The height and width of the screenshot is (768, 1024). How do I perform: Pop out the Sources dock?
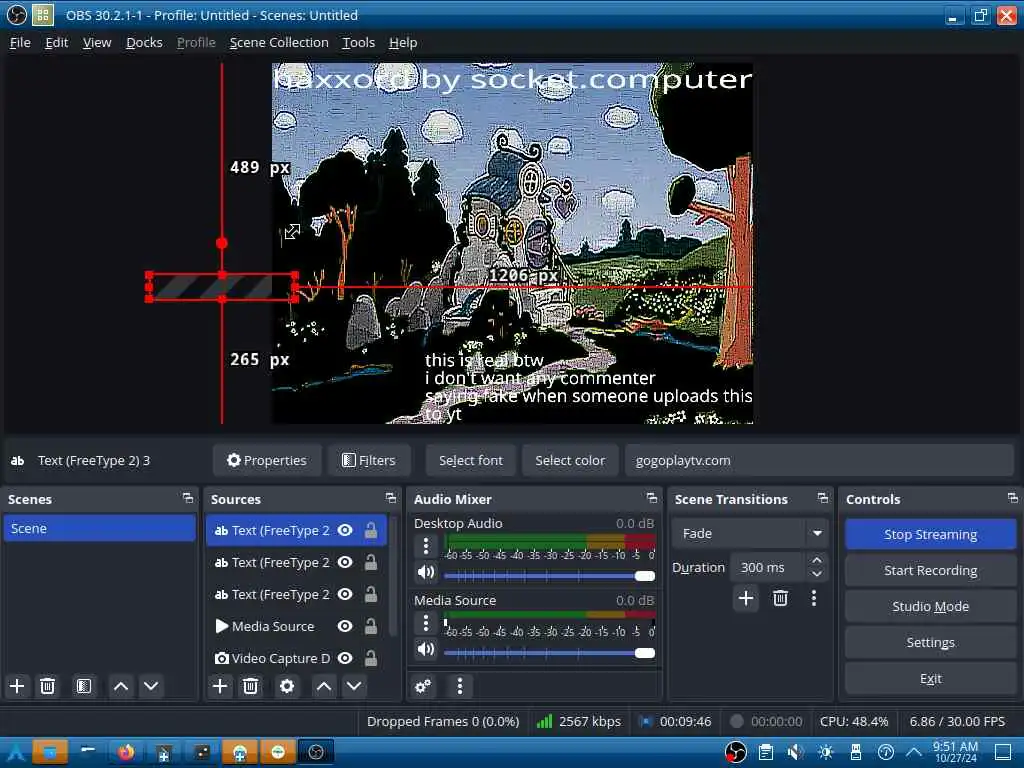pos(391,498)
